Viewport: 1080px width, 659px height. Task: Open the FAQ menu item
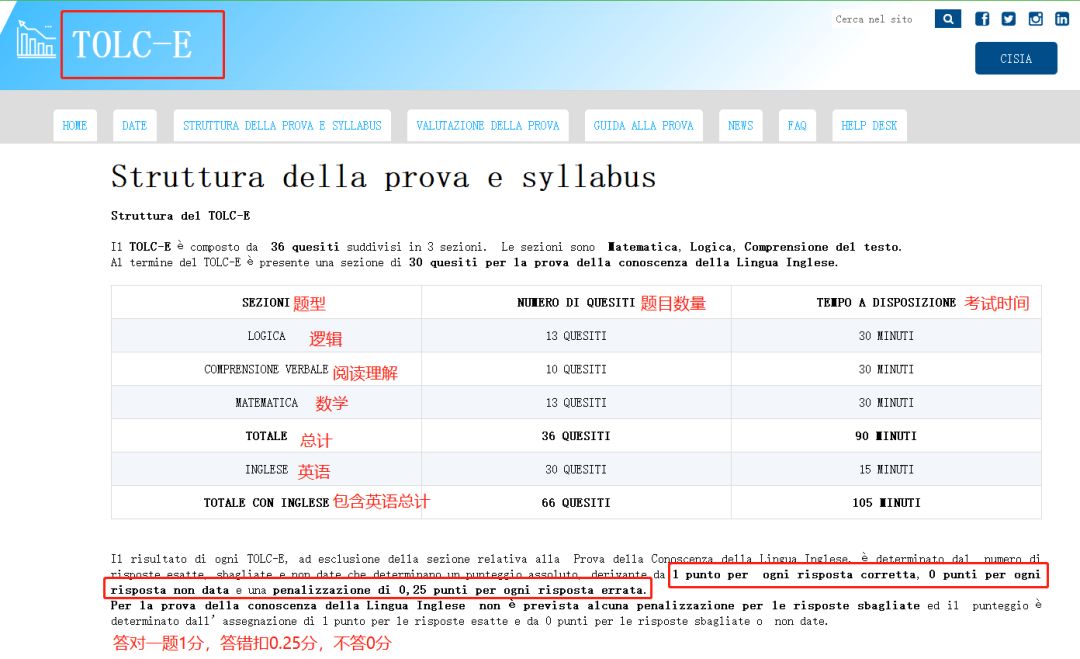[x=797, y=125]
